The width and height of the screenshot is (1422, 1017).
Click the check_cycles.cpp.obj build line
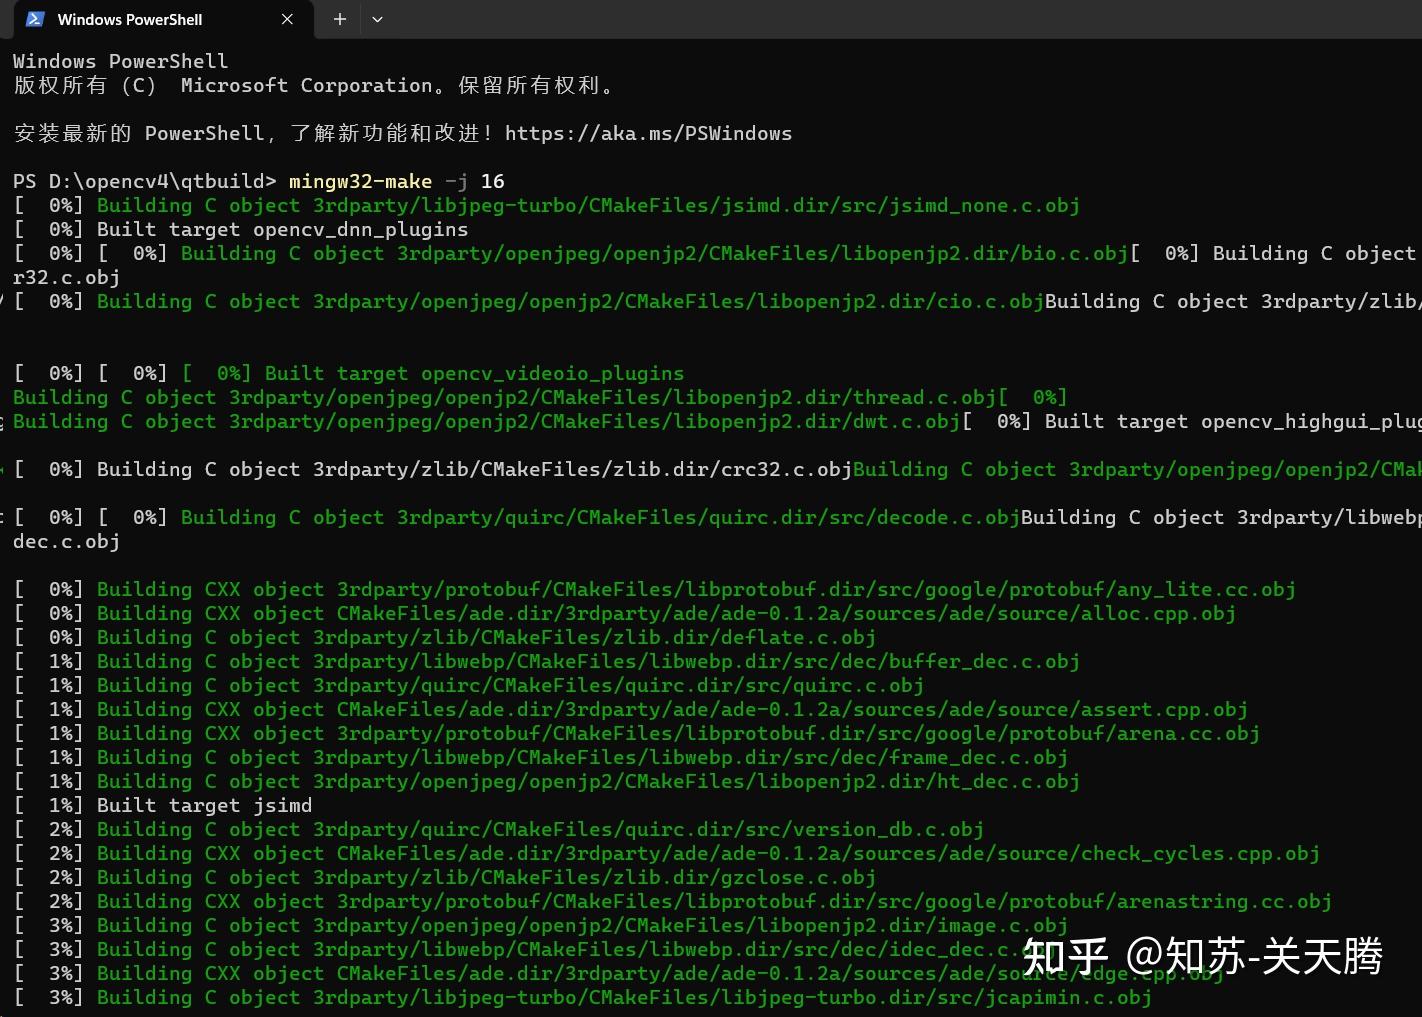pos(666,853)
